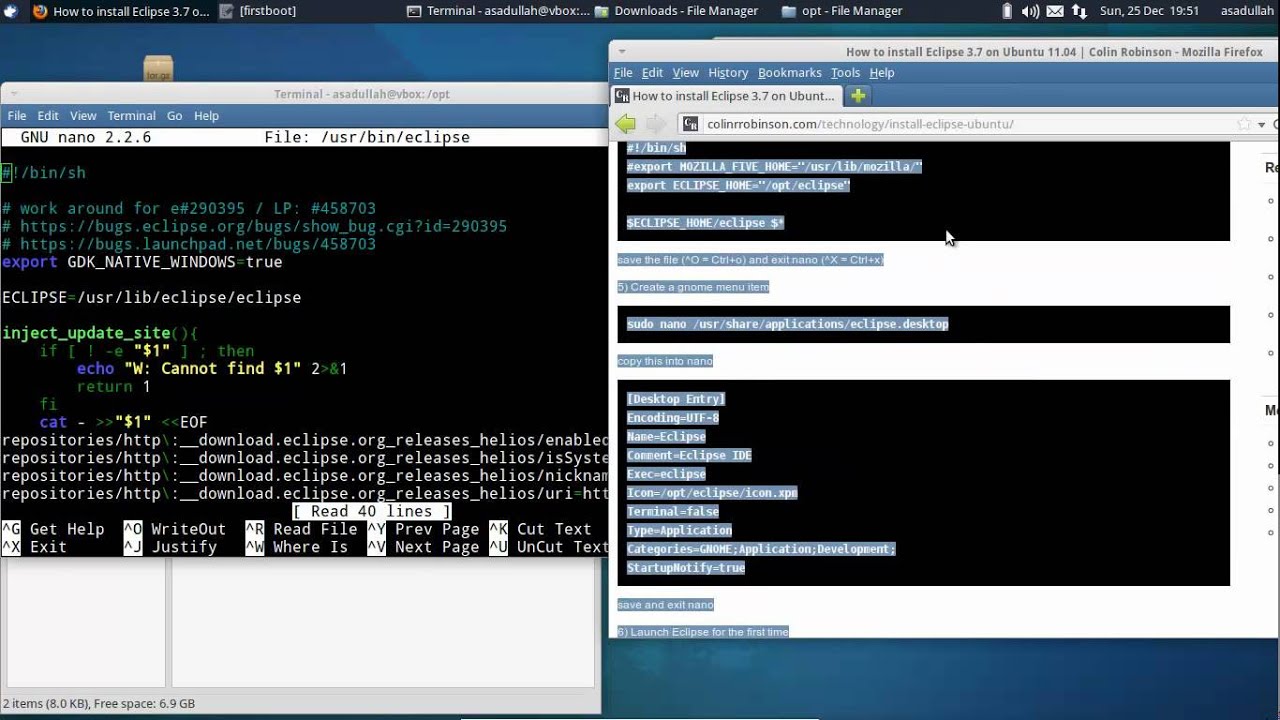Open the View menu in the Terminal window
Viewport: 1280px width, 720px height.
click(x=83, y=116)
